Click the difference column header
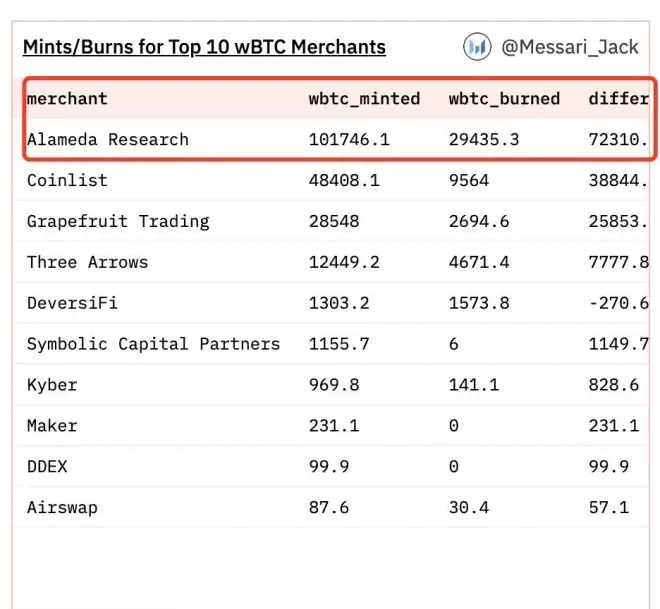The image size is (660, 609). pos(619,99)
